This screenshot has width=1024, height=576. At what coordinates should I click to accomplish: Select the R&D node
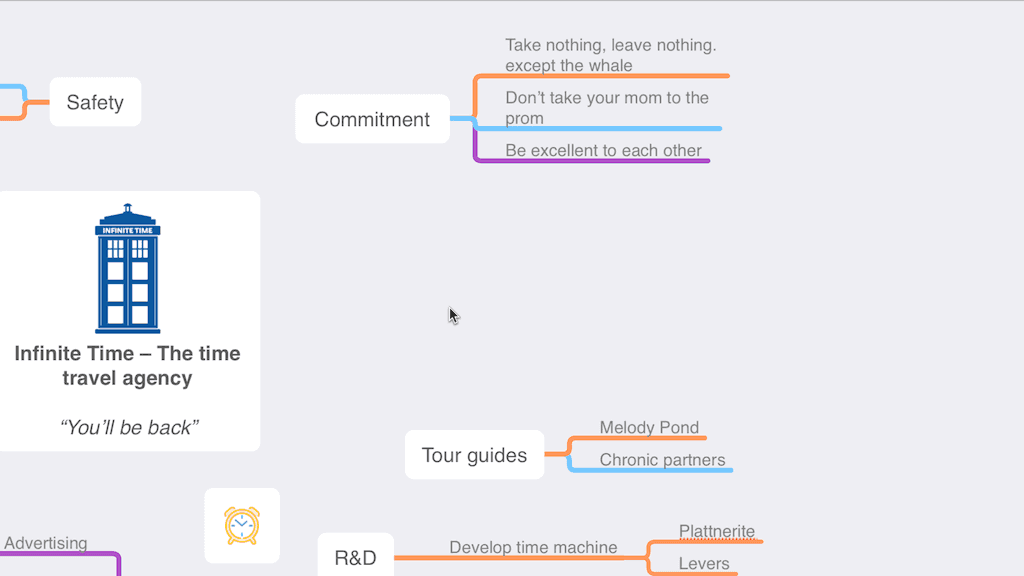click(355, 556)
